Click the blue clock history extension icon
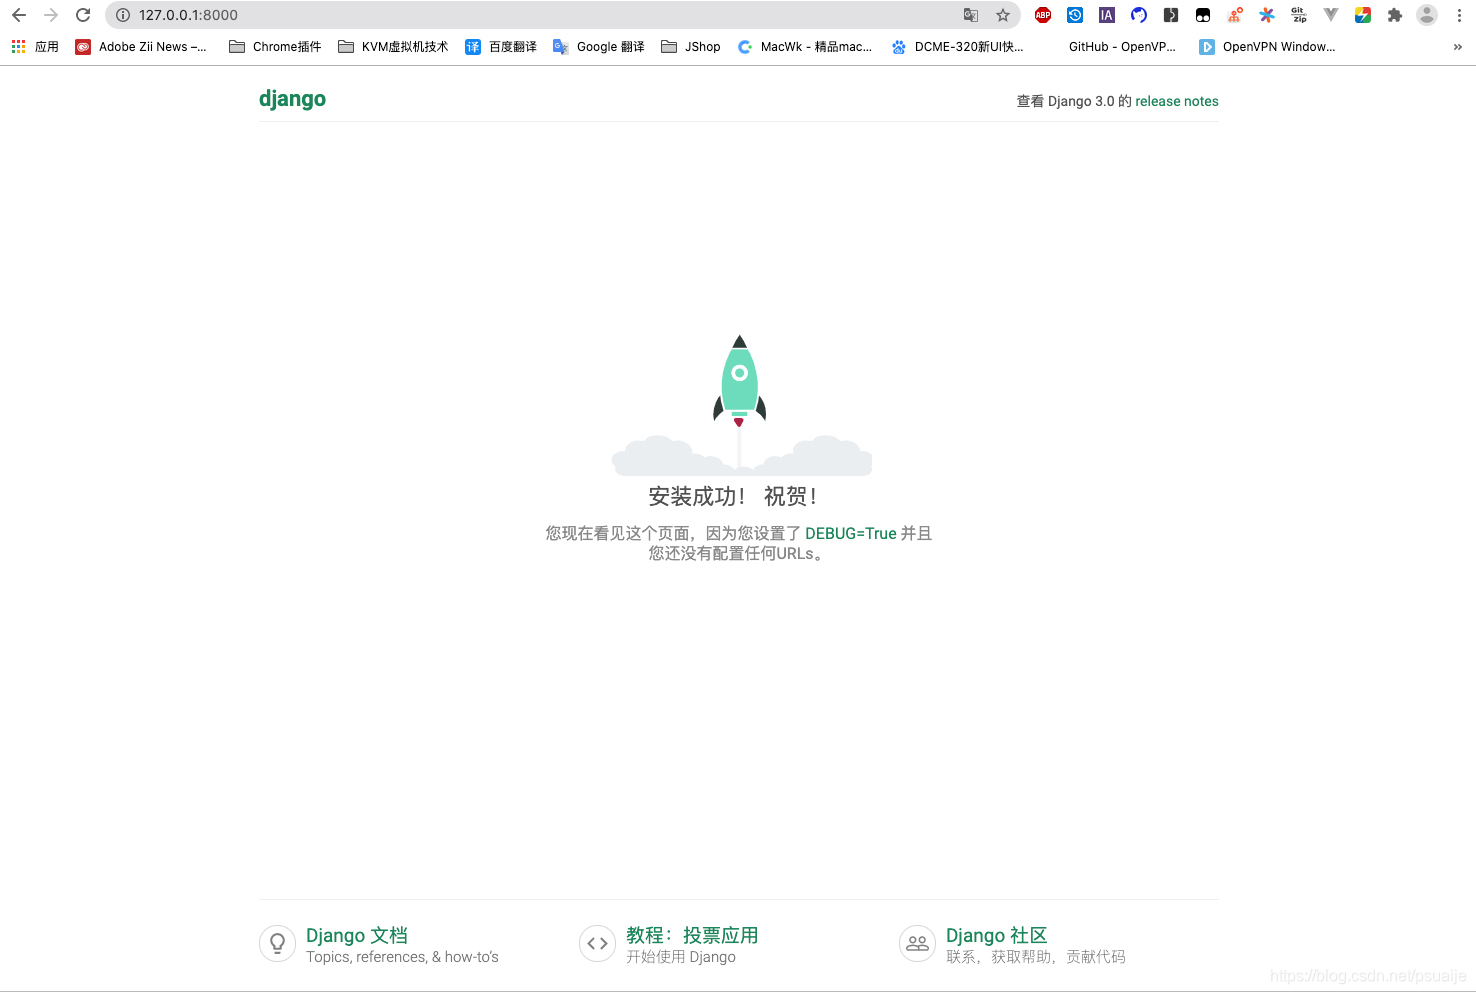This screenshot has width=1476, height=994. click(1075, 15)
